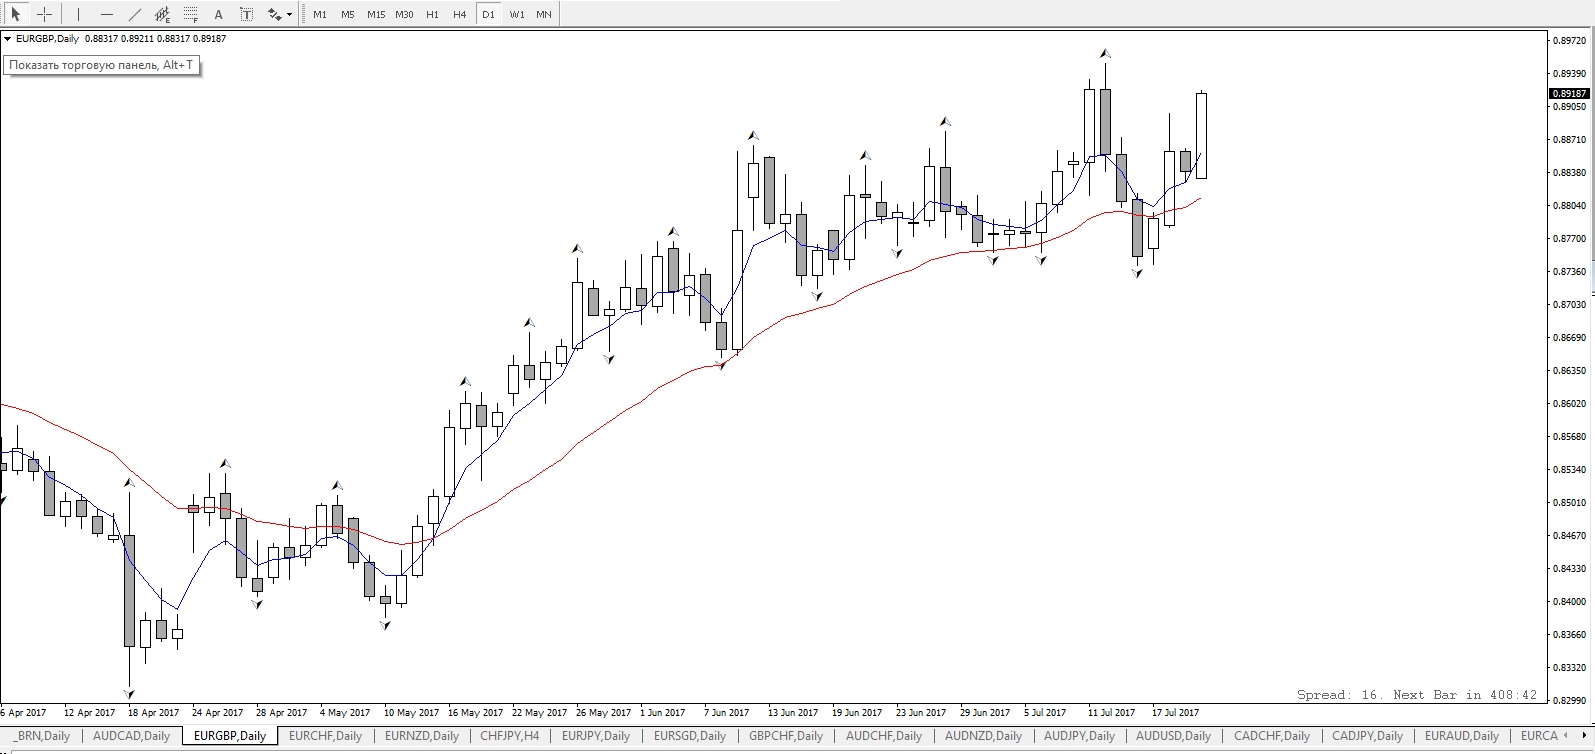Click the 18 Apr 2017 date label
The image size is (1595, 754).
click(153, 713)
